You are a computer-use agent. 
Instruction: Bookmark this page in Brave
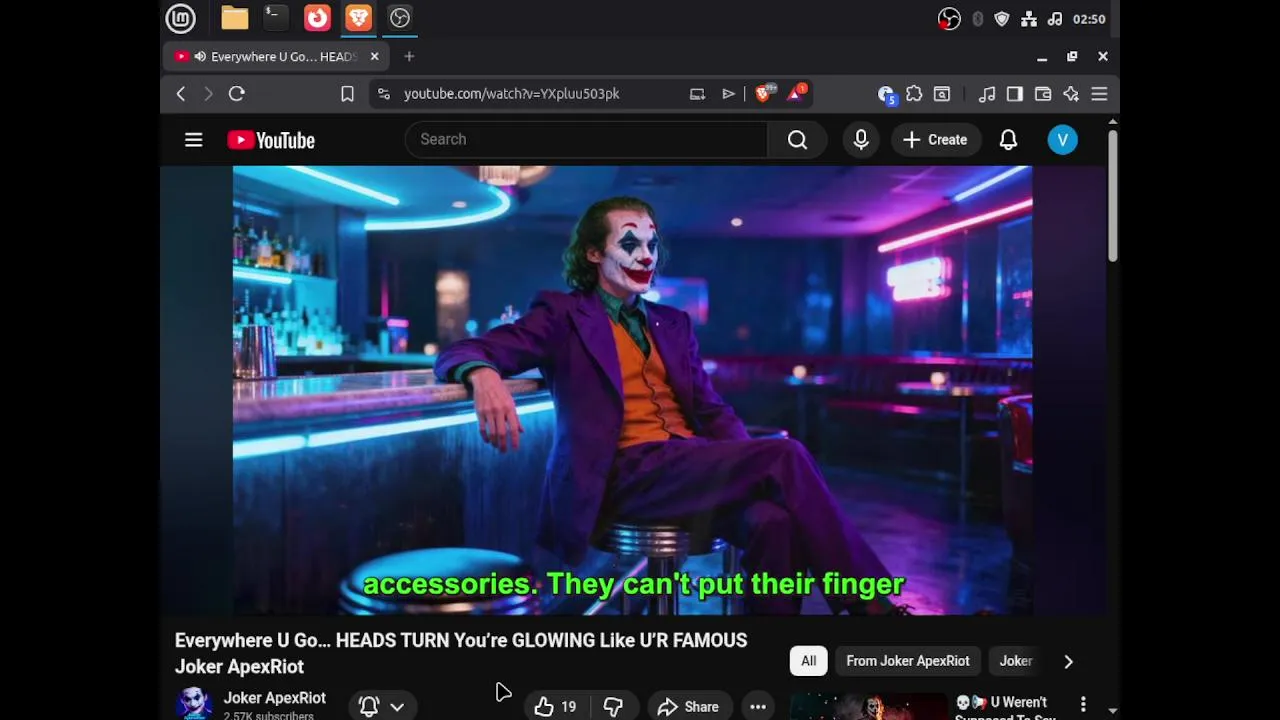(x=347, y=94)
